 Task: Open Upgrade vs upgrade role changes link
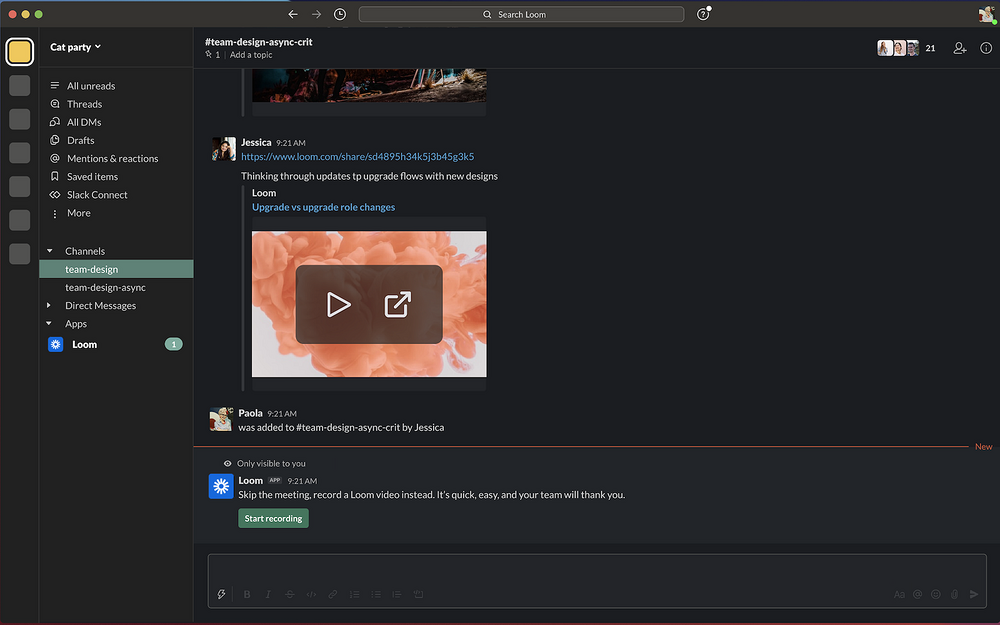(323, 207)
